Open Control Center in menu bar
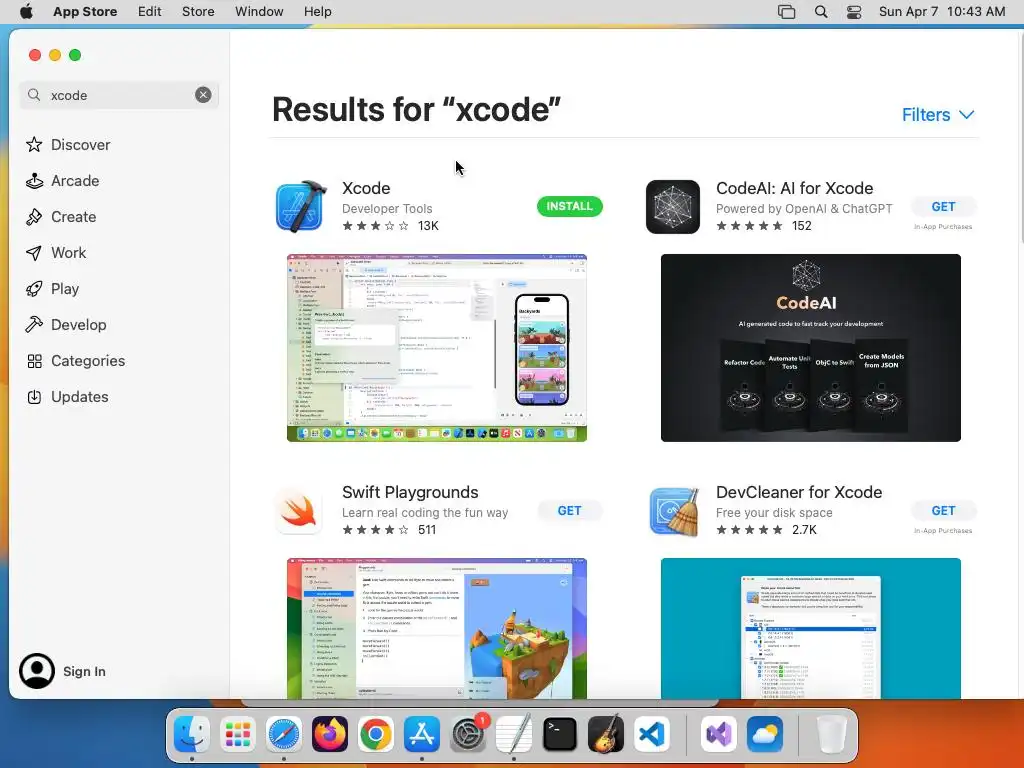 [x=854, y=12]
